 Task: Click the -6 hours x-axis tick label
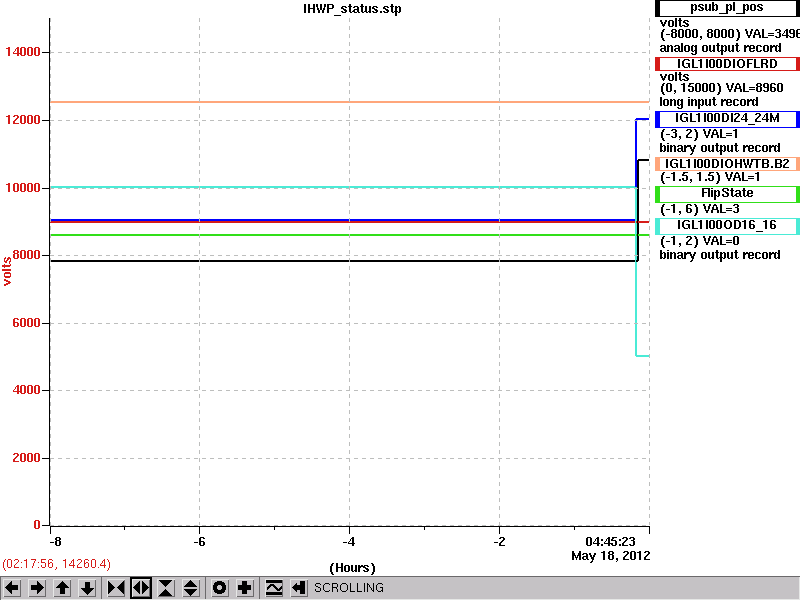199,542
